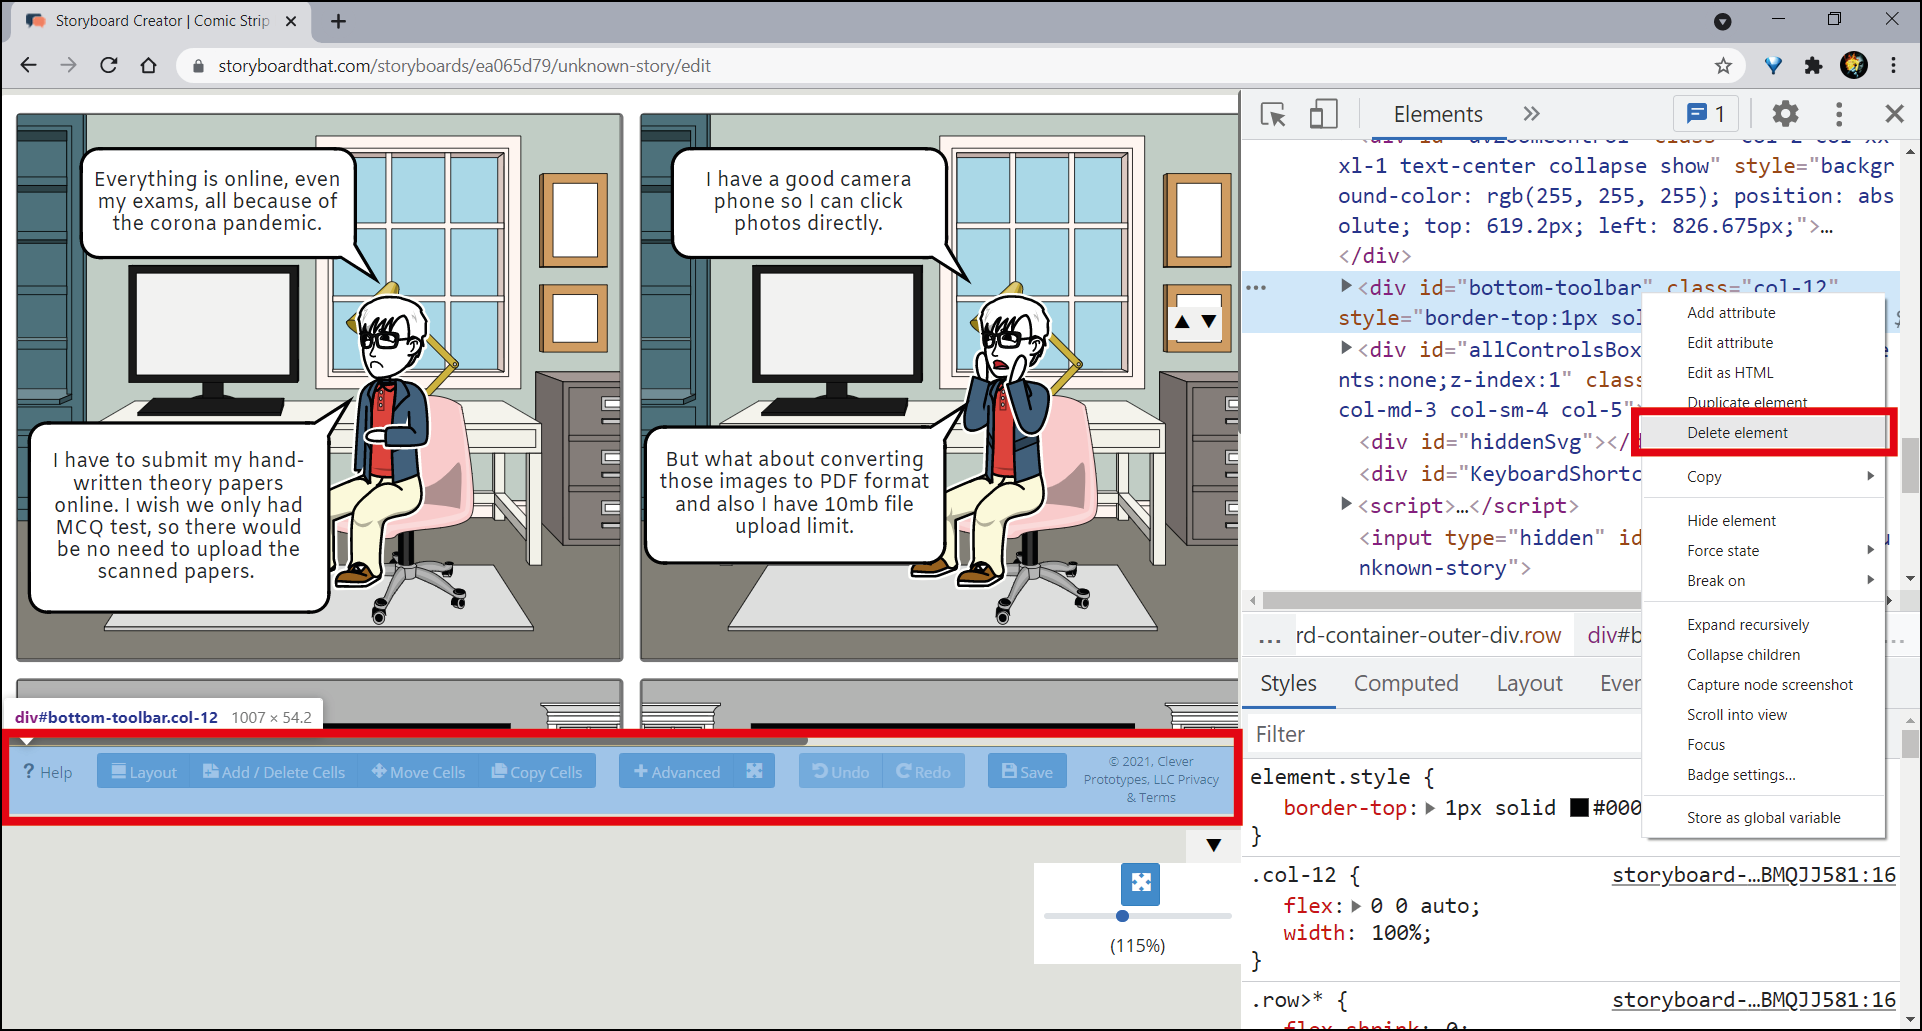Open the extensions puzzle icon

1813,66
